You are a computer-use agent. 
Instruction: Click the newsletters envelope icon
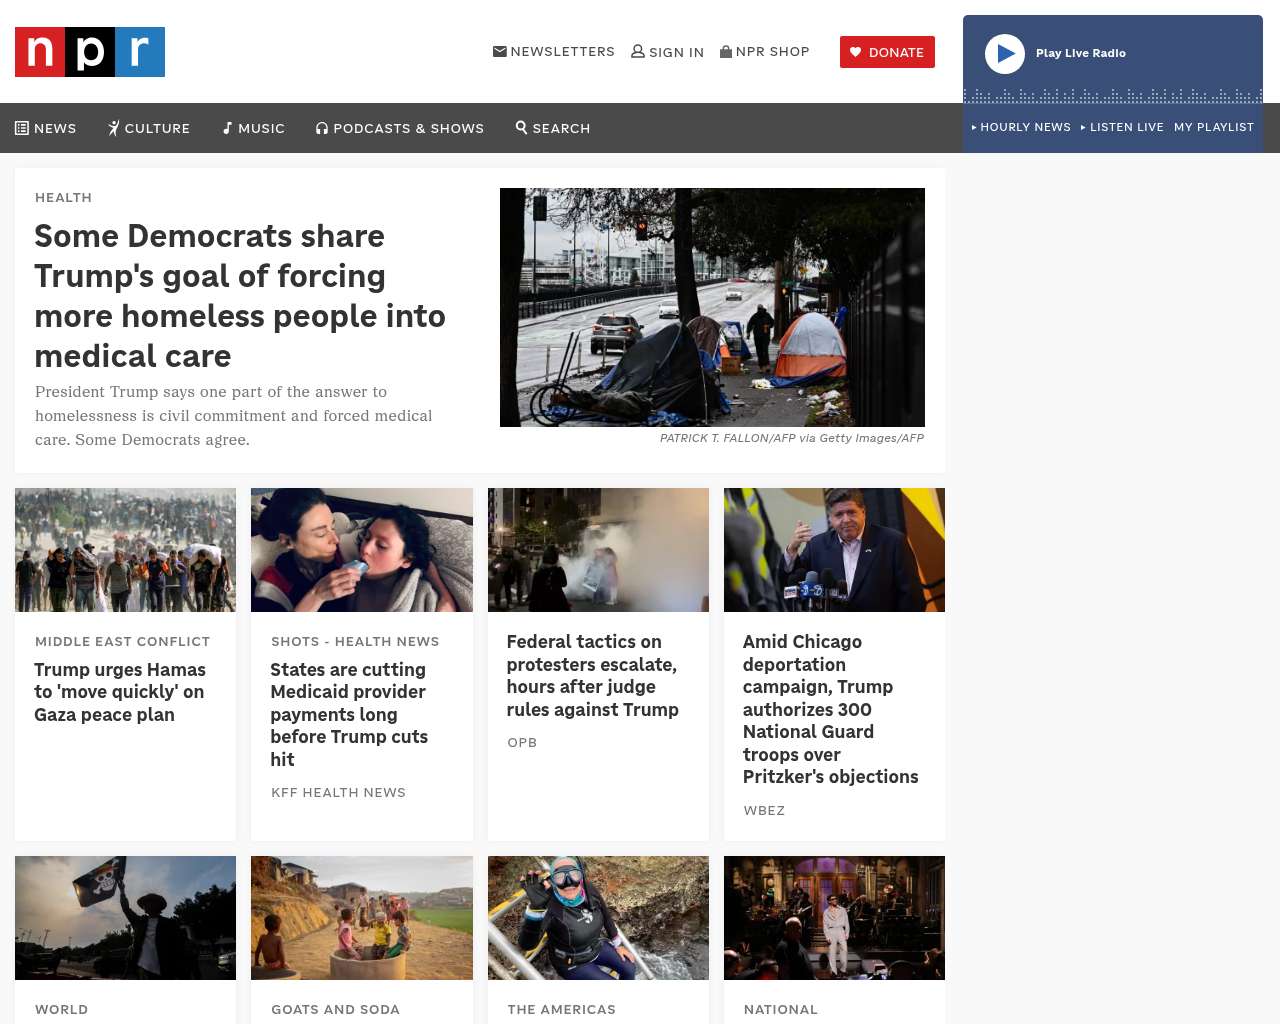pyautogui.click(x=500, y=51)
